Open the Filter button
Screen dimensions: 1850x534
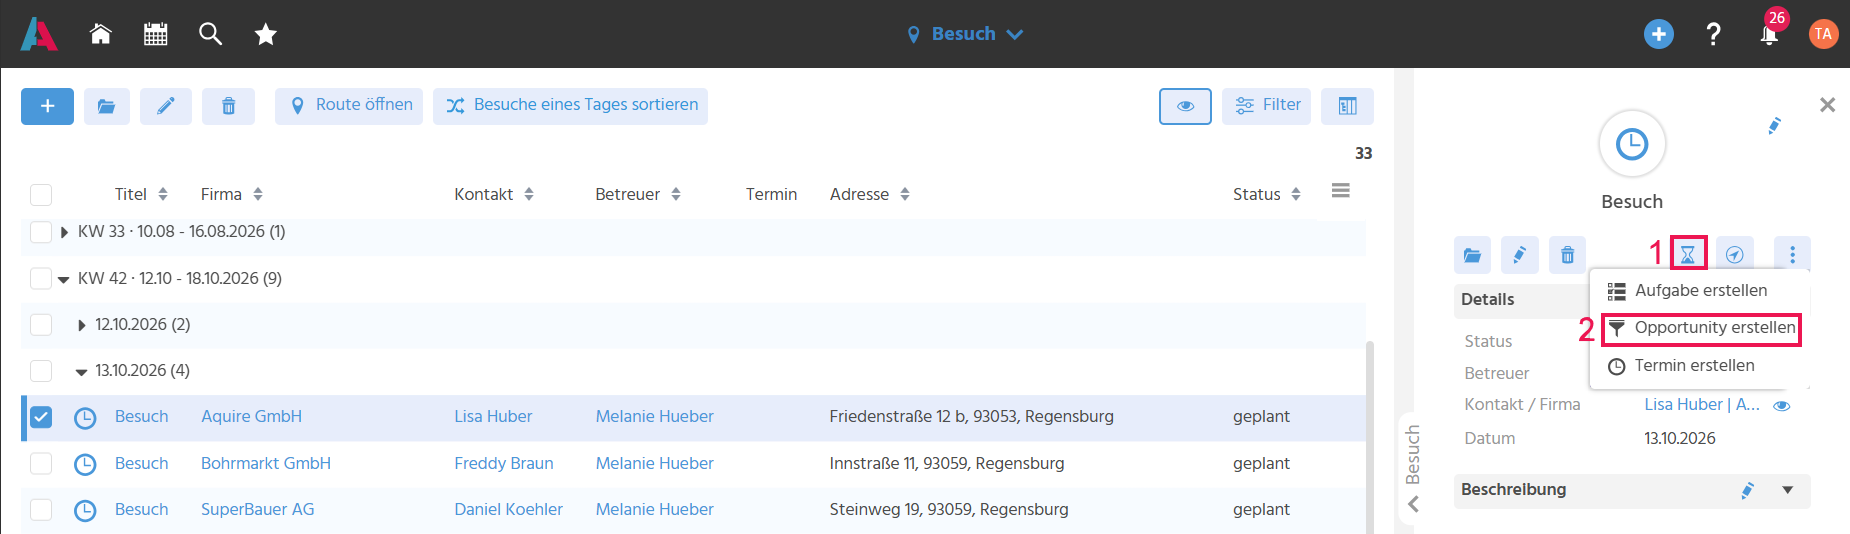[x=1267, y=106]
